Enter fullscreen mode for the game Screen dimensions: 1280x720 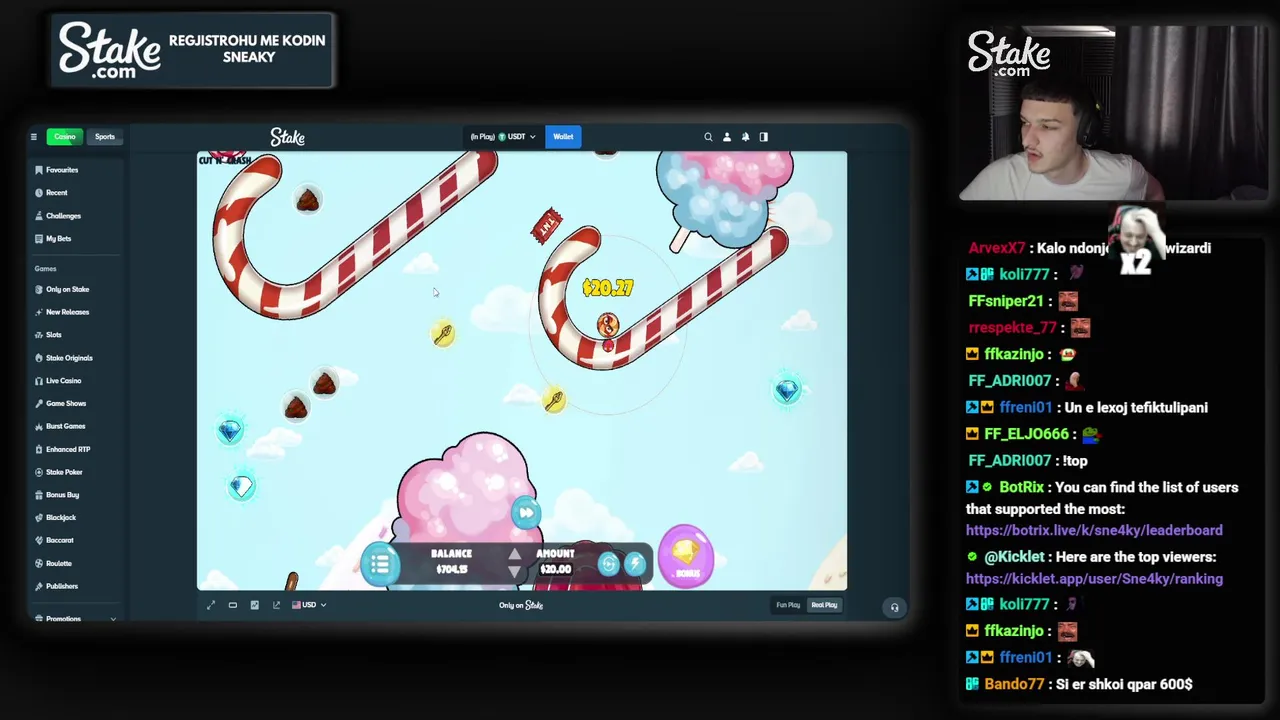pos(211,605)
